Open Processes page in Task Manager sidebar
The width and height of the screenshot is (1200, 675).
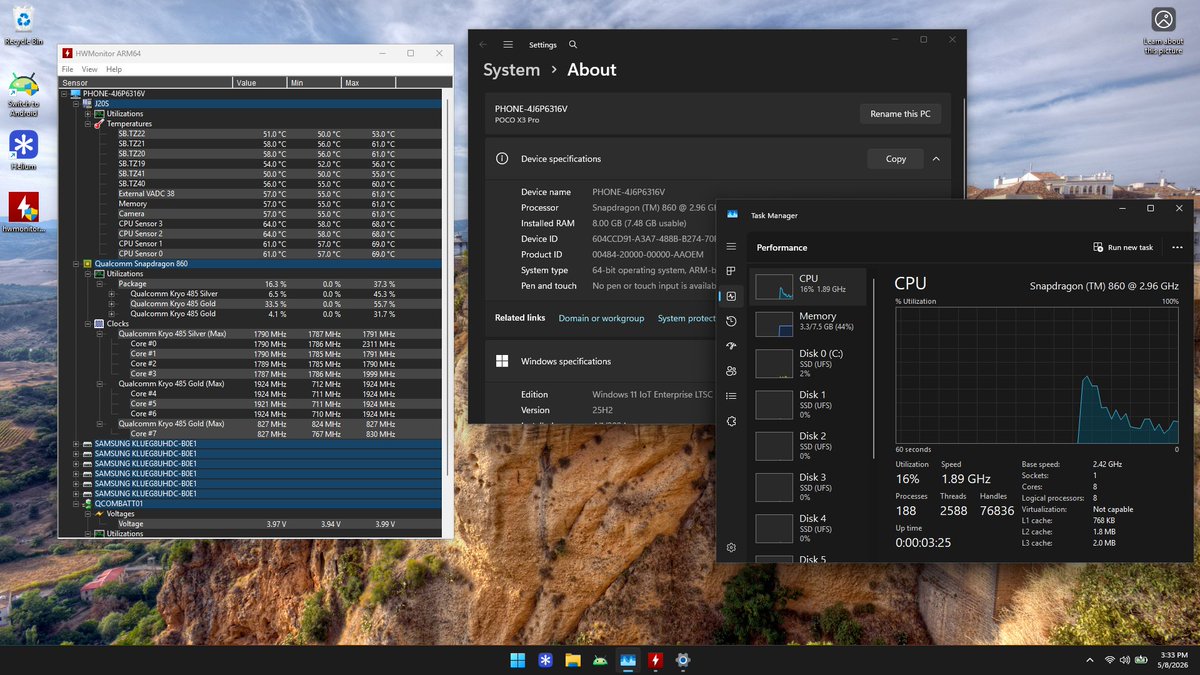tap(731, 271)
